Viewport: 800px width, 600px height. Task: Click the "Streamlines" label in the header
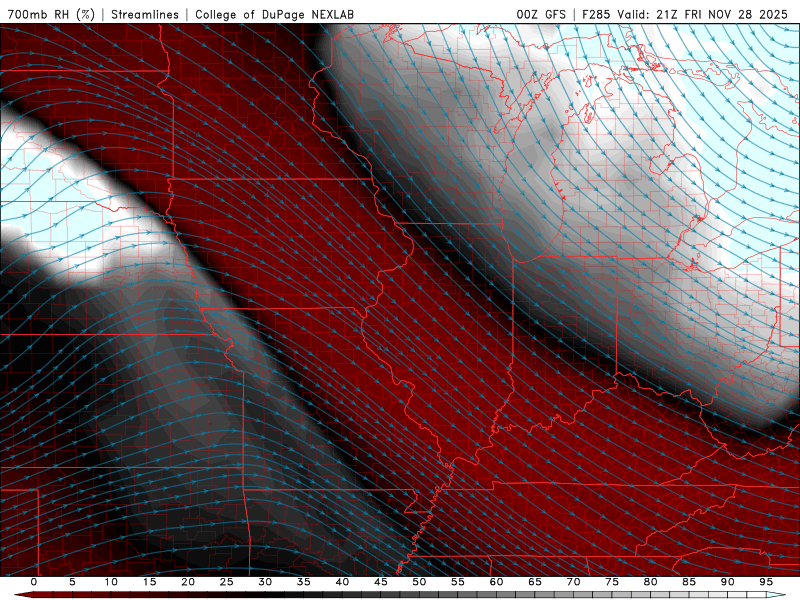145,14
